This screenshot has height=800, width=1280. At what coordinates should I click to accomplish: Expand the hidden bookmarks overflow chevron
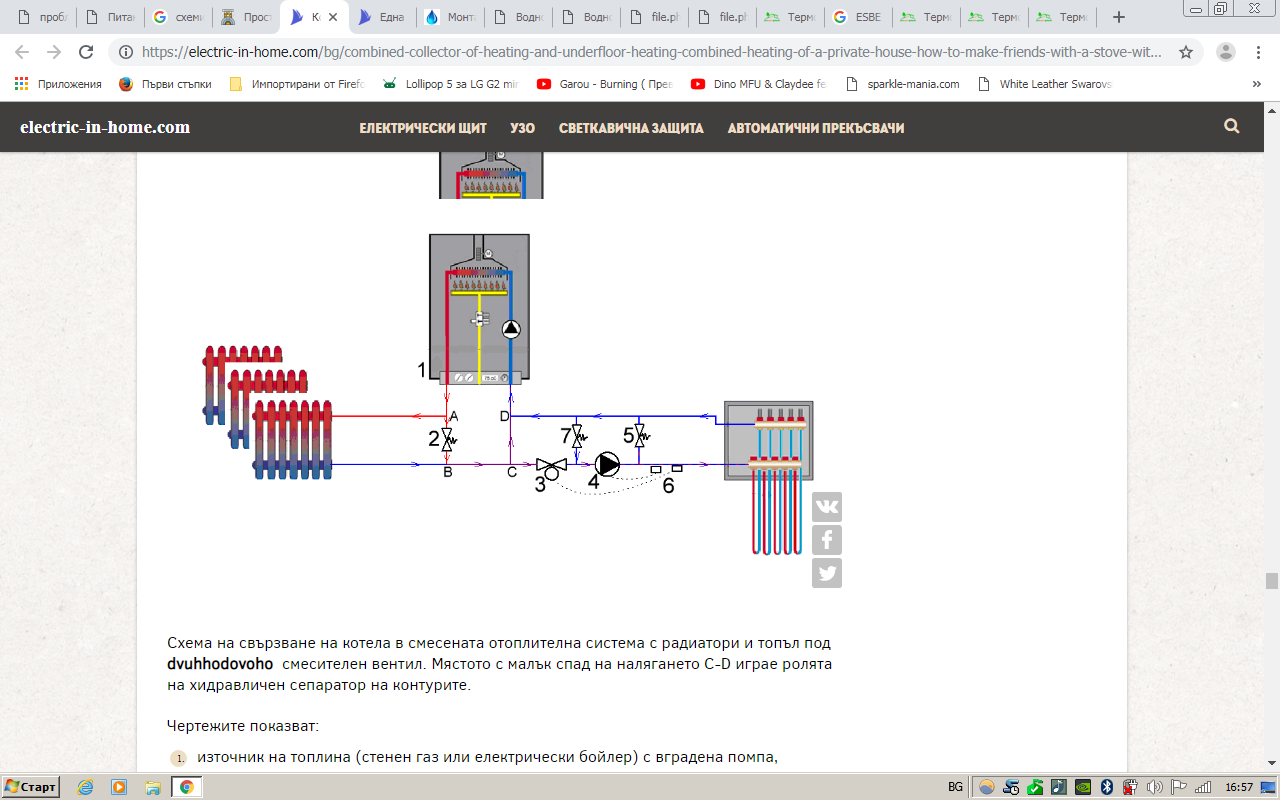click(1256, 84)
